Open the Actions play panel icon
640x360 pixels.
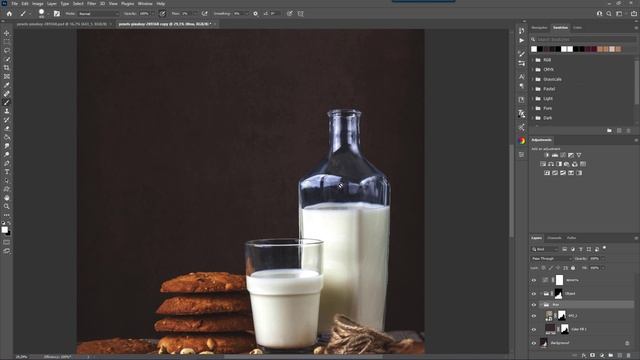coord(522,40)
